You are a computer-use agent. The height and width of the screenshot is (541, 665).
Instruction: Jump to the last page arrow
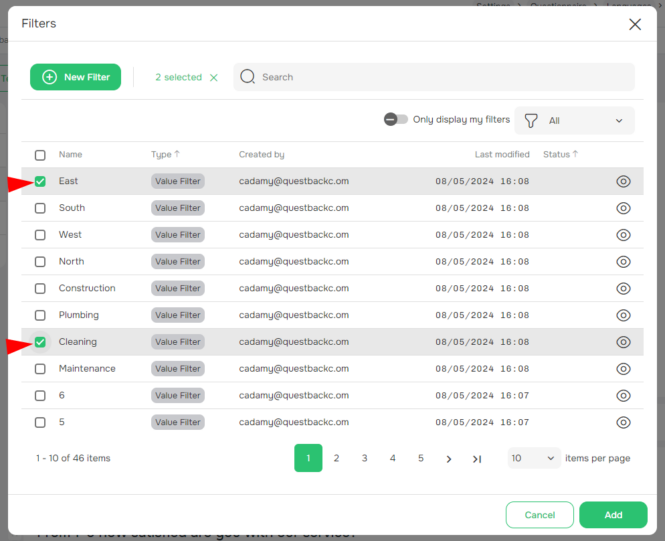(477, 459)
